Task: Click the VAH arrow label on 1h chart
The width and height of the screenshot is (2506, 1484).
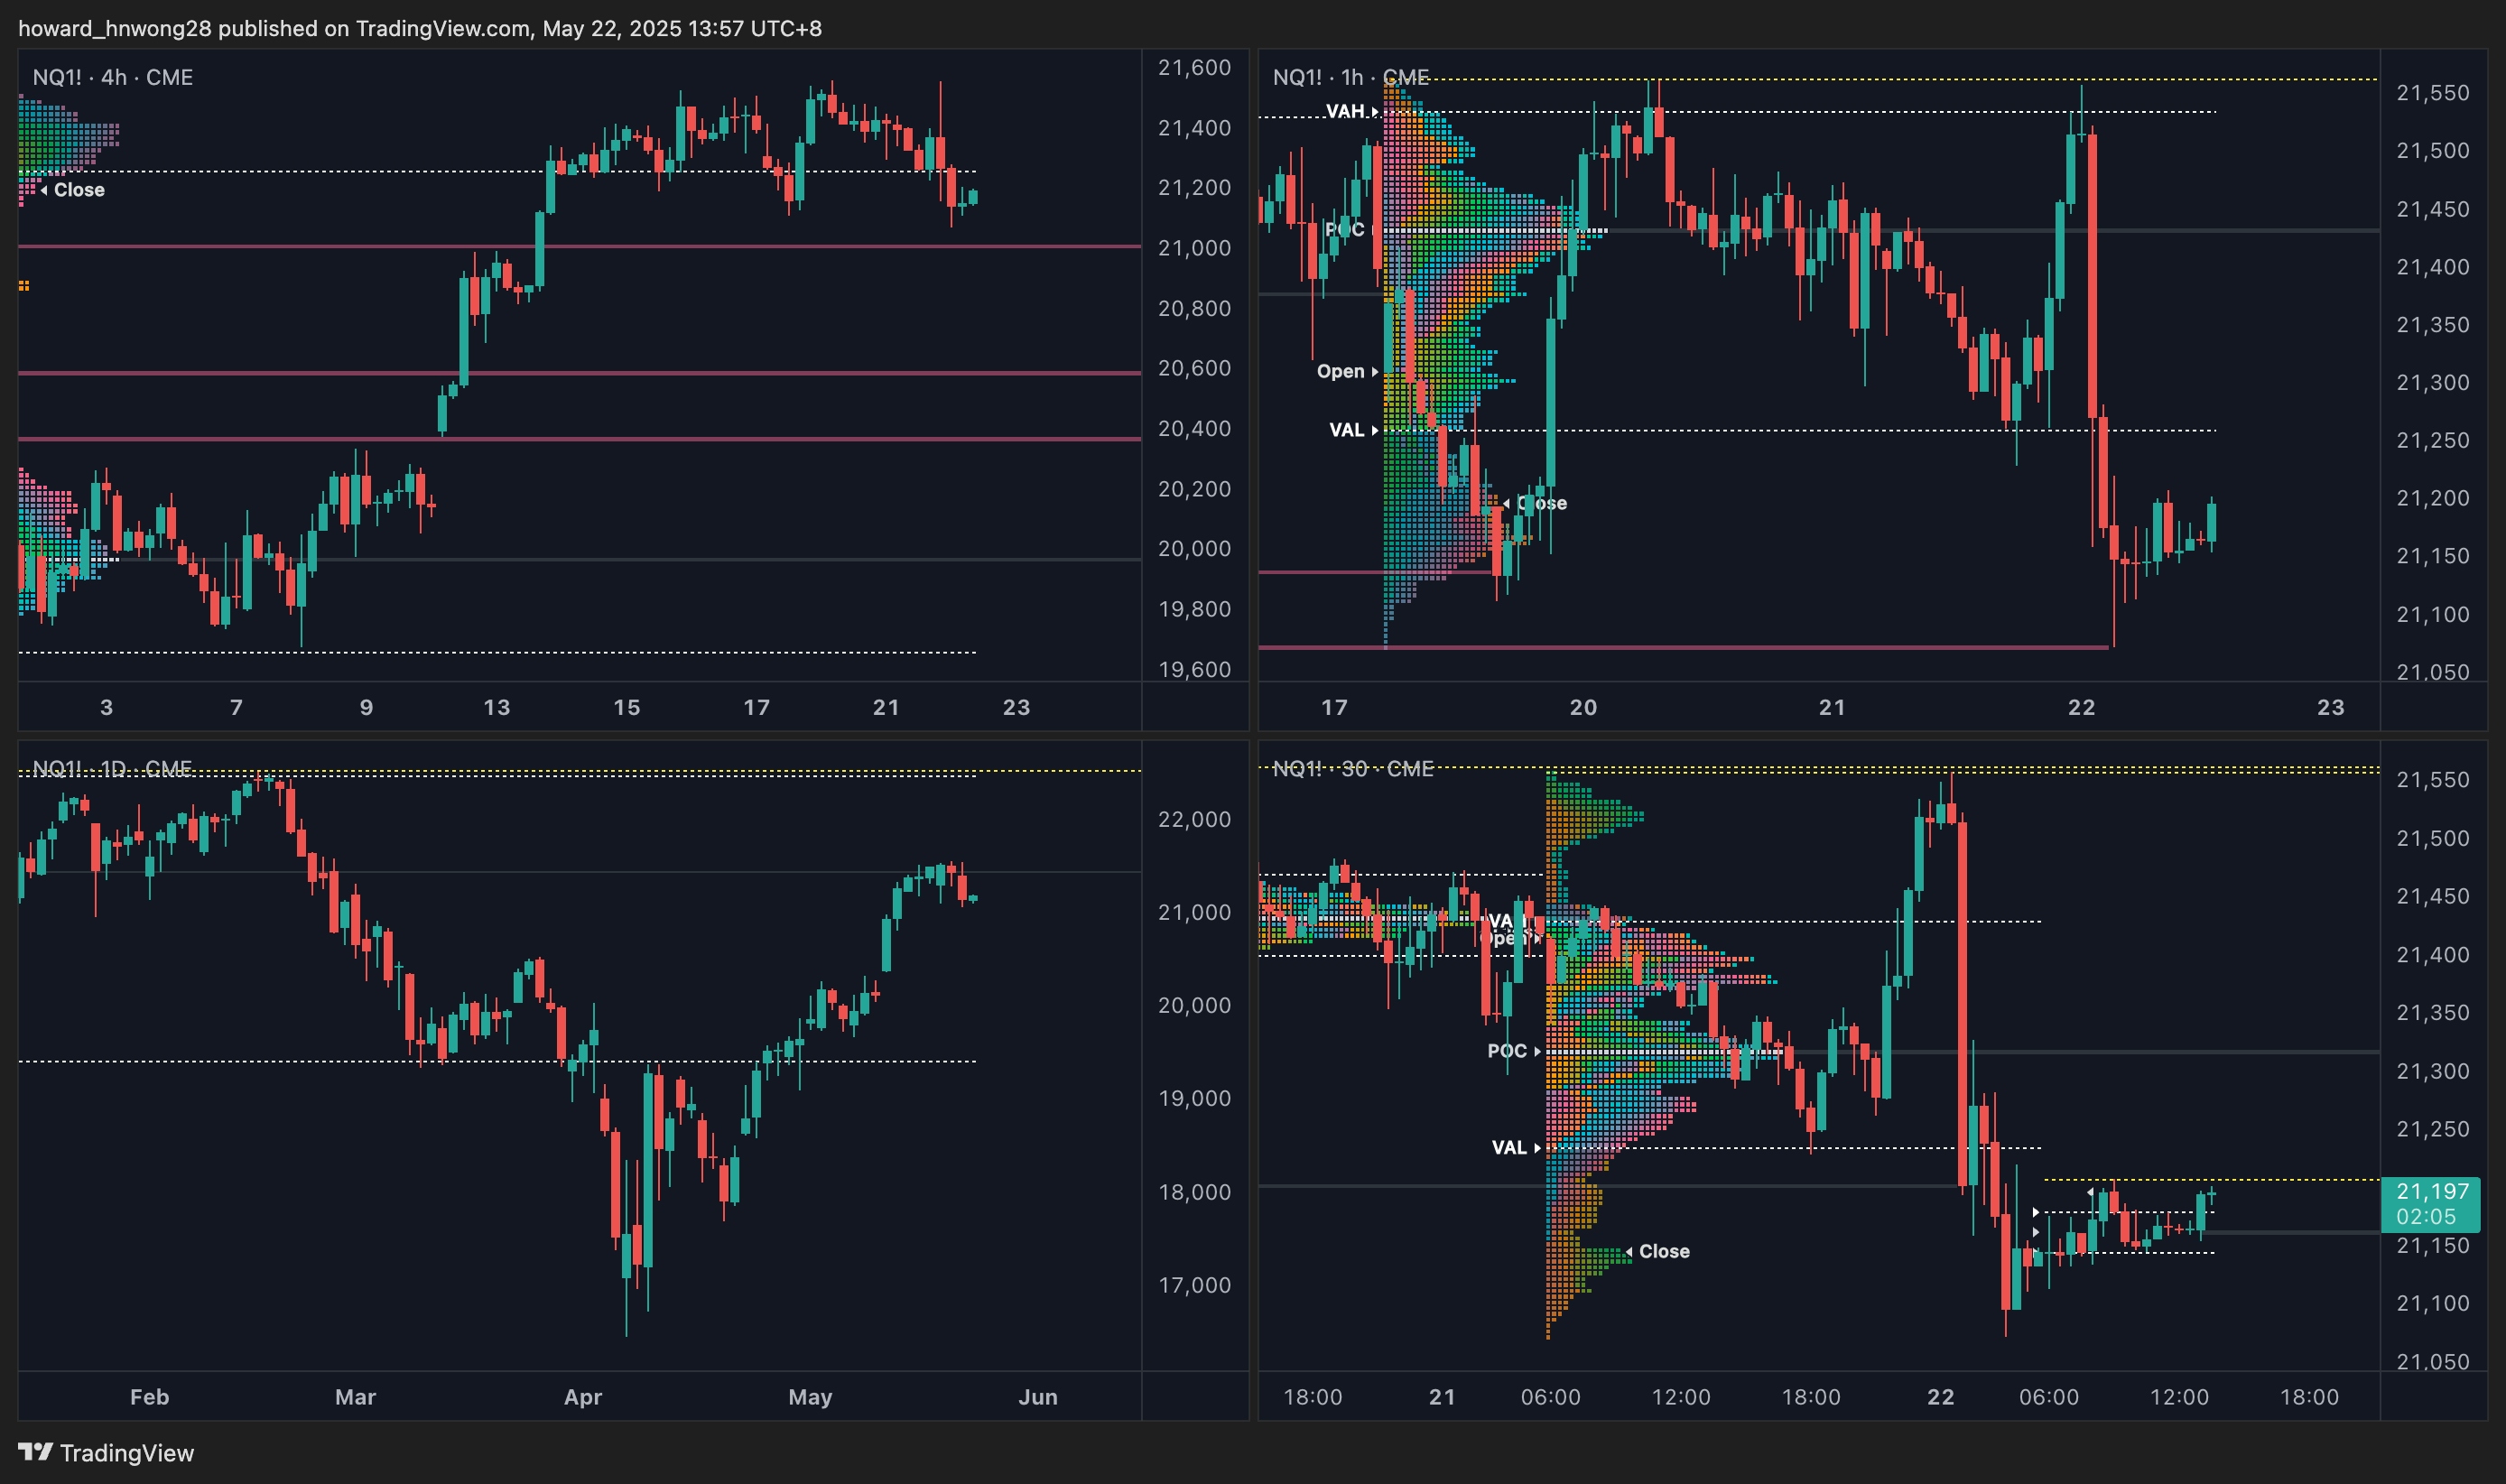Action: pyautogui.click(x=1350, y=111)
